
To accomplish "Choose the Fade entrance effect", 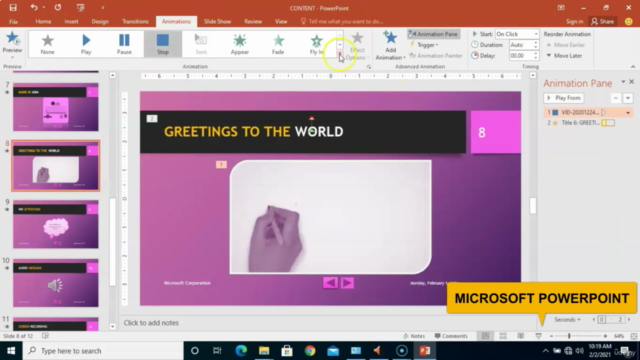I will coord(278,44).
